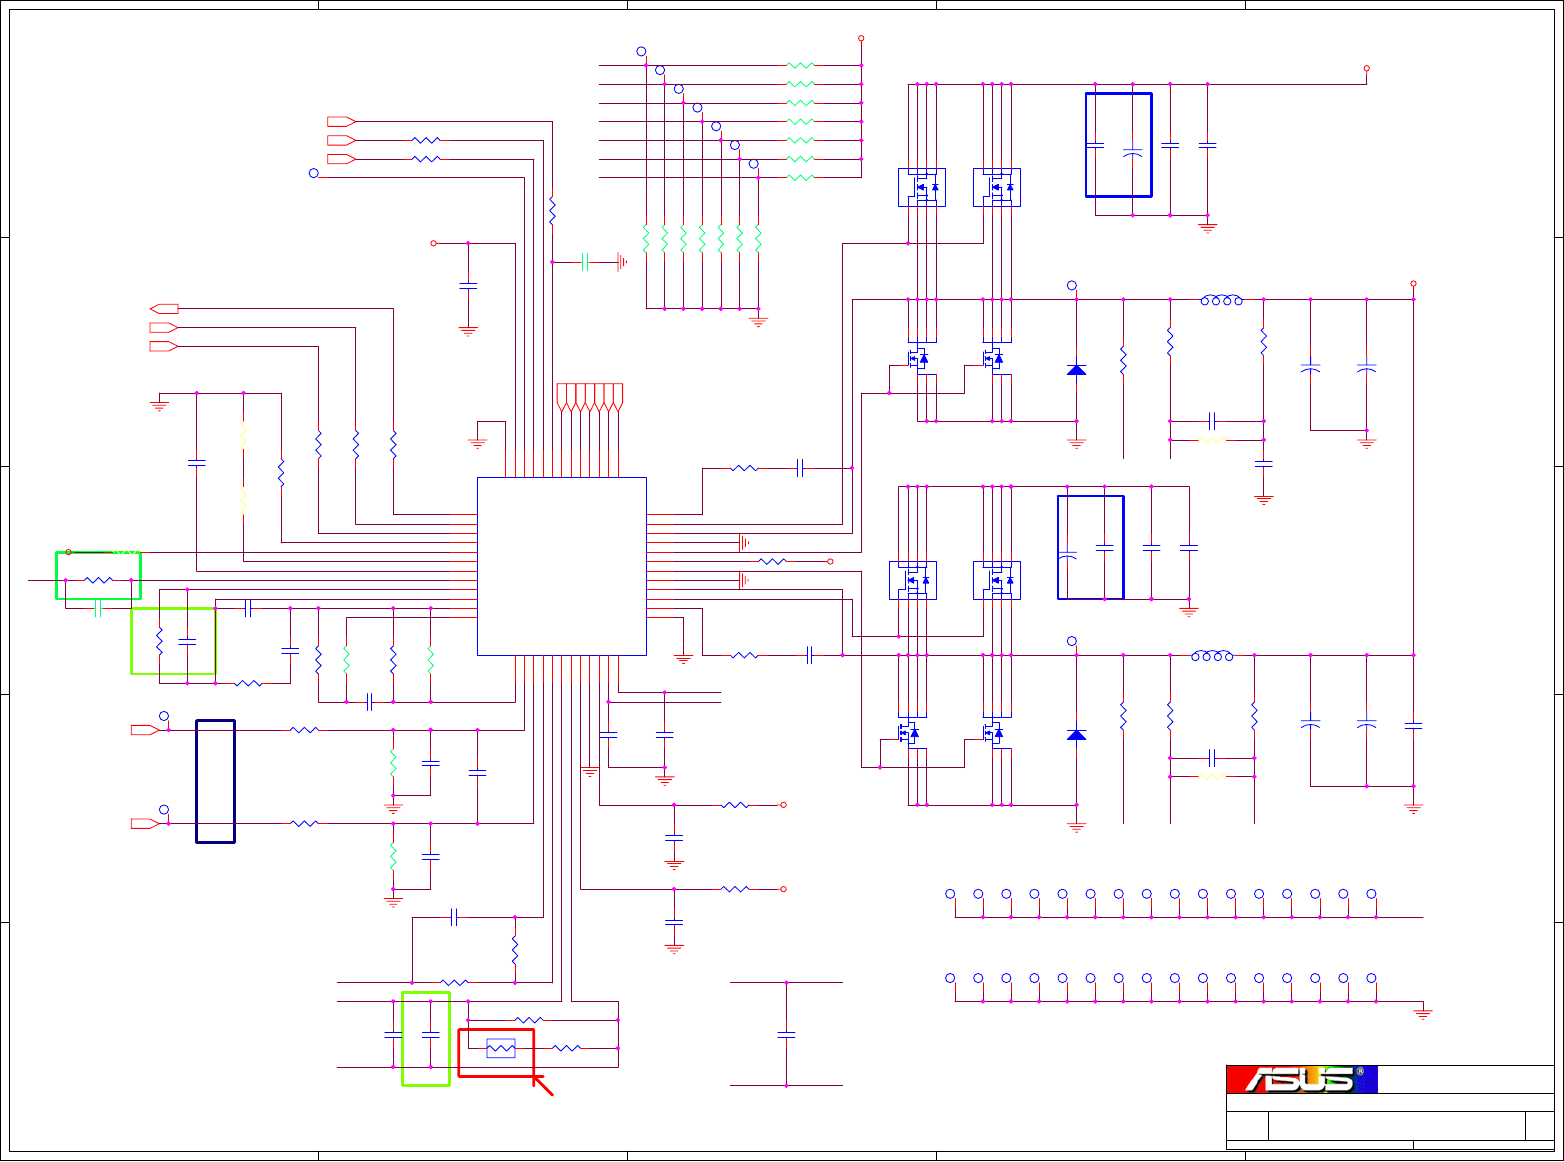Click ground symbol under the green pull-down bank
1564x1162 pixels.
pos(758,321)
